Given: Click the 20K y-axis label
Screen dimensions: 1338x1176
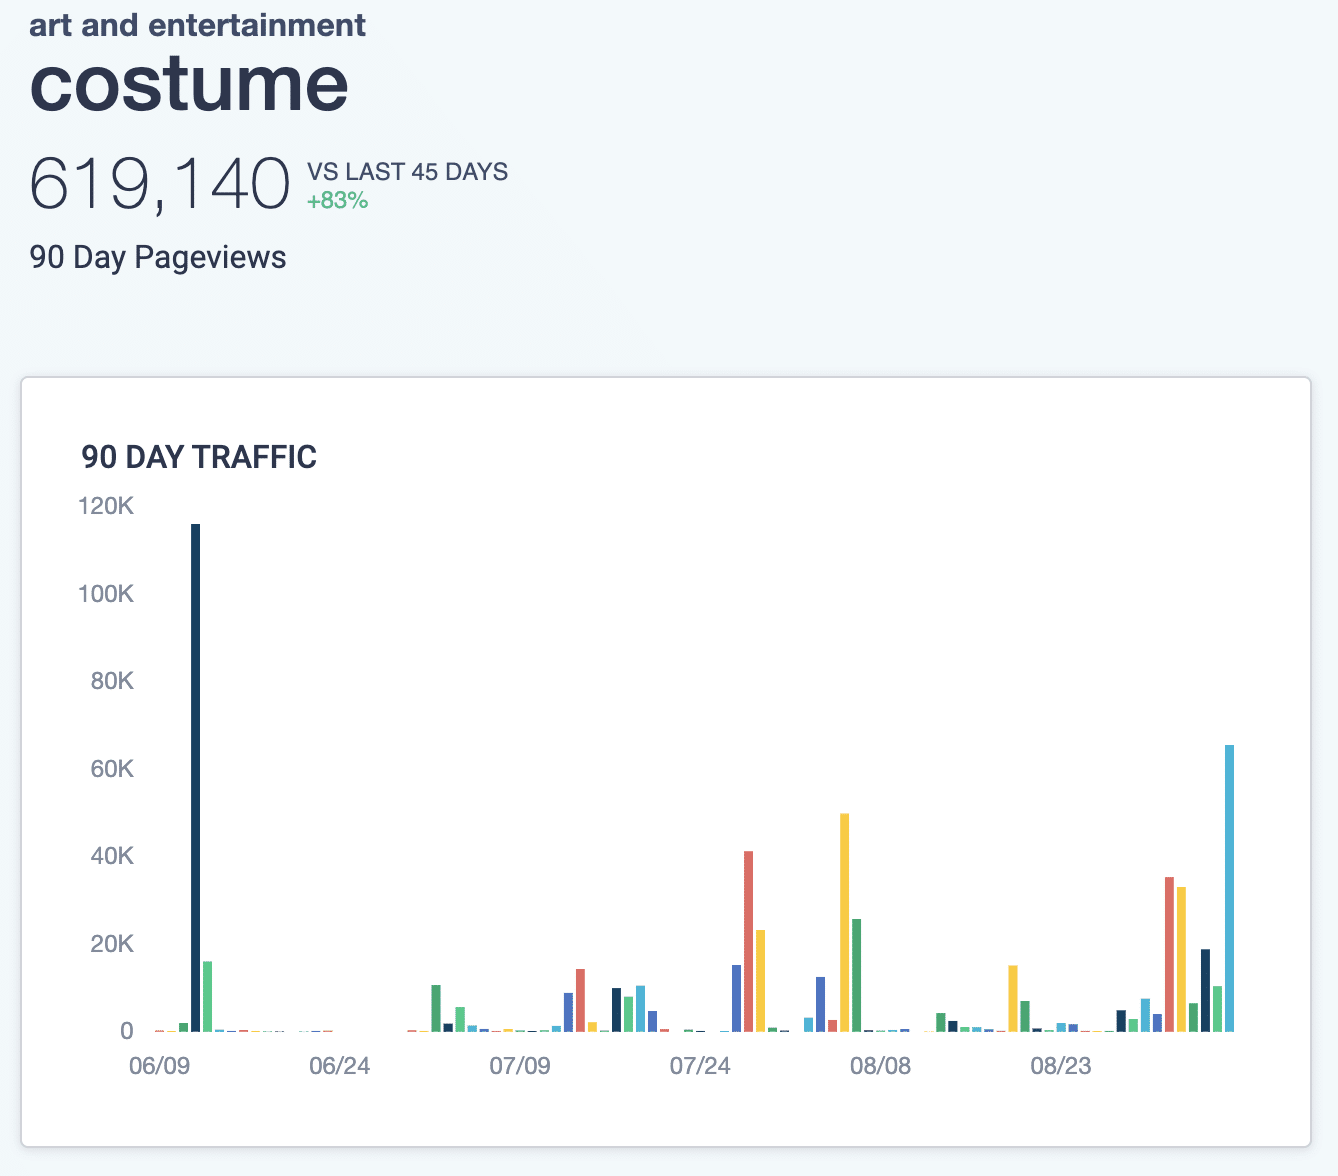Looking at the screenshot, I should (x=112, y=944).
